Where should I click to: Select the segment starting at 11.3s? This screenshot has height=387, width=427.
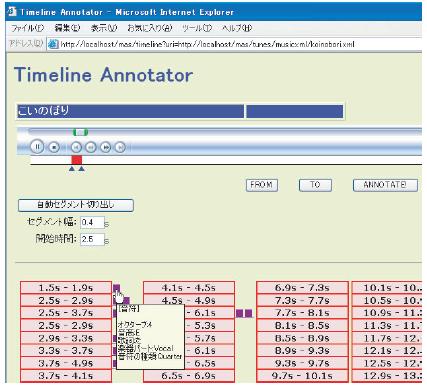click(387, 325)
